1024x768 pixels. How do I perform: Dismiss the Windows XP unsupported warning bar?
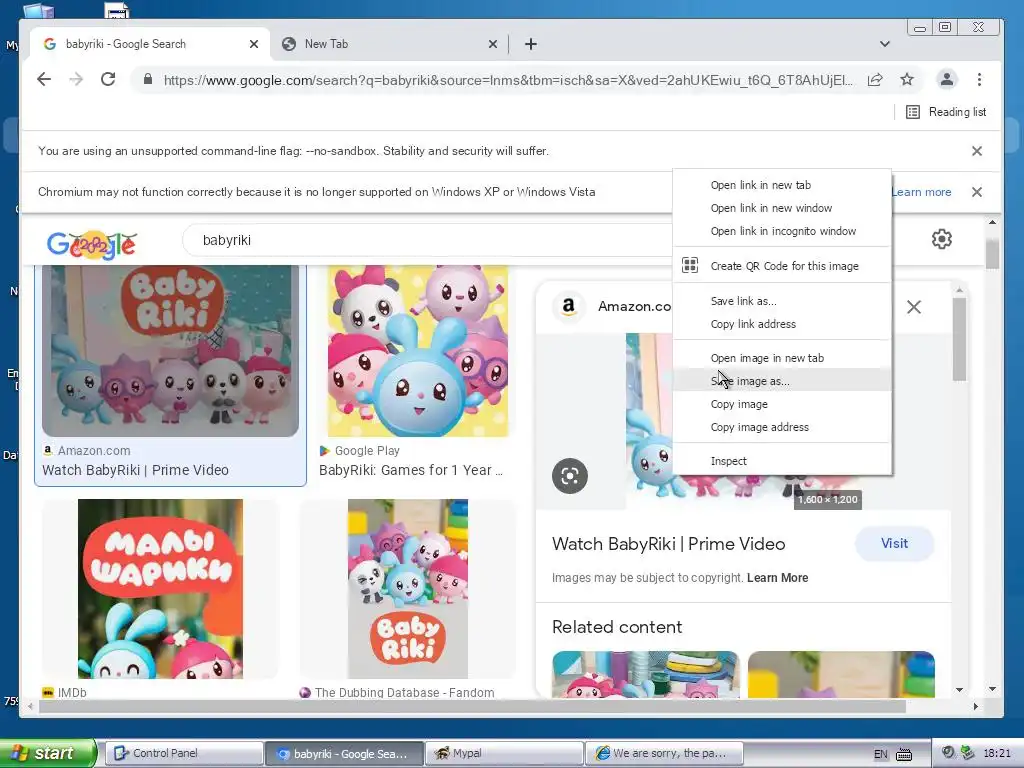pos(977,192)
